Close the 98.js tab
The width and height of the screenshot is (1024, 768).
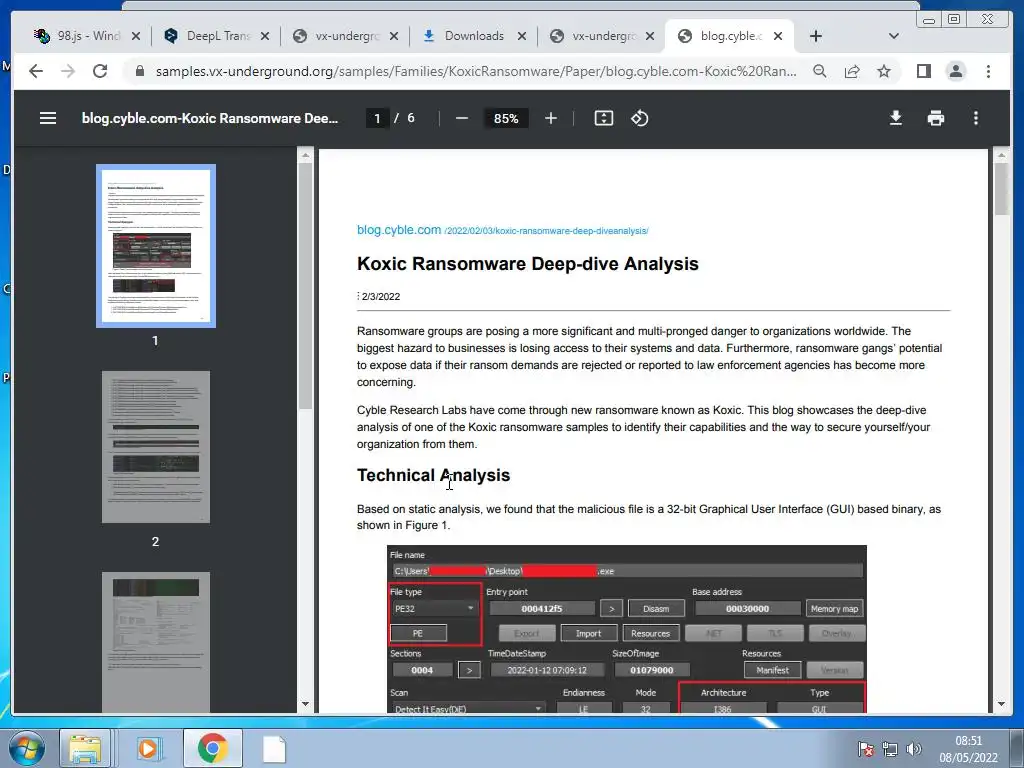pyautogui.click(x=136, y=36)
